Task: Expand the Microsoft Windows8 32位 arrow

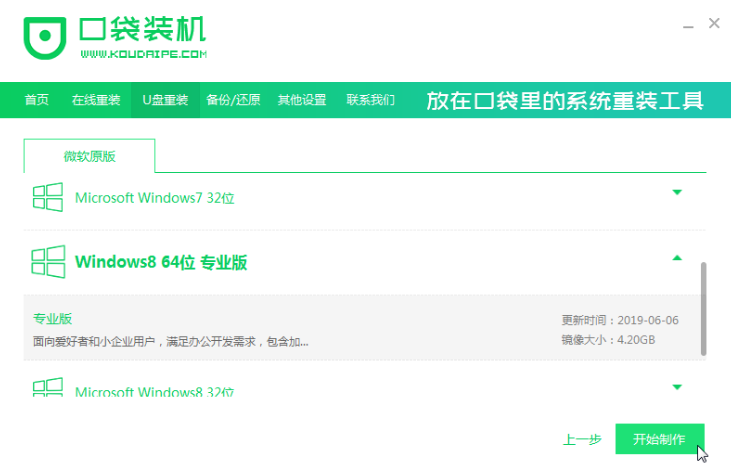Action: pos(677,386)
